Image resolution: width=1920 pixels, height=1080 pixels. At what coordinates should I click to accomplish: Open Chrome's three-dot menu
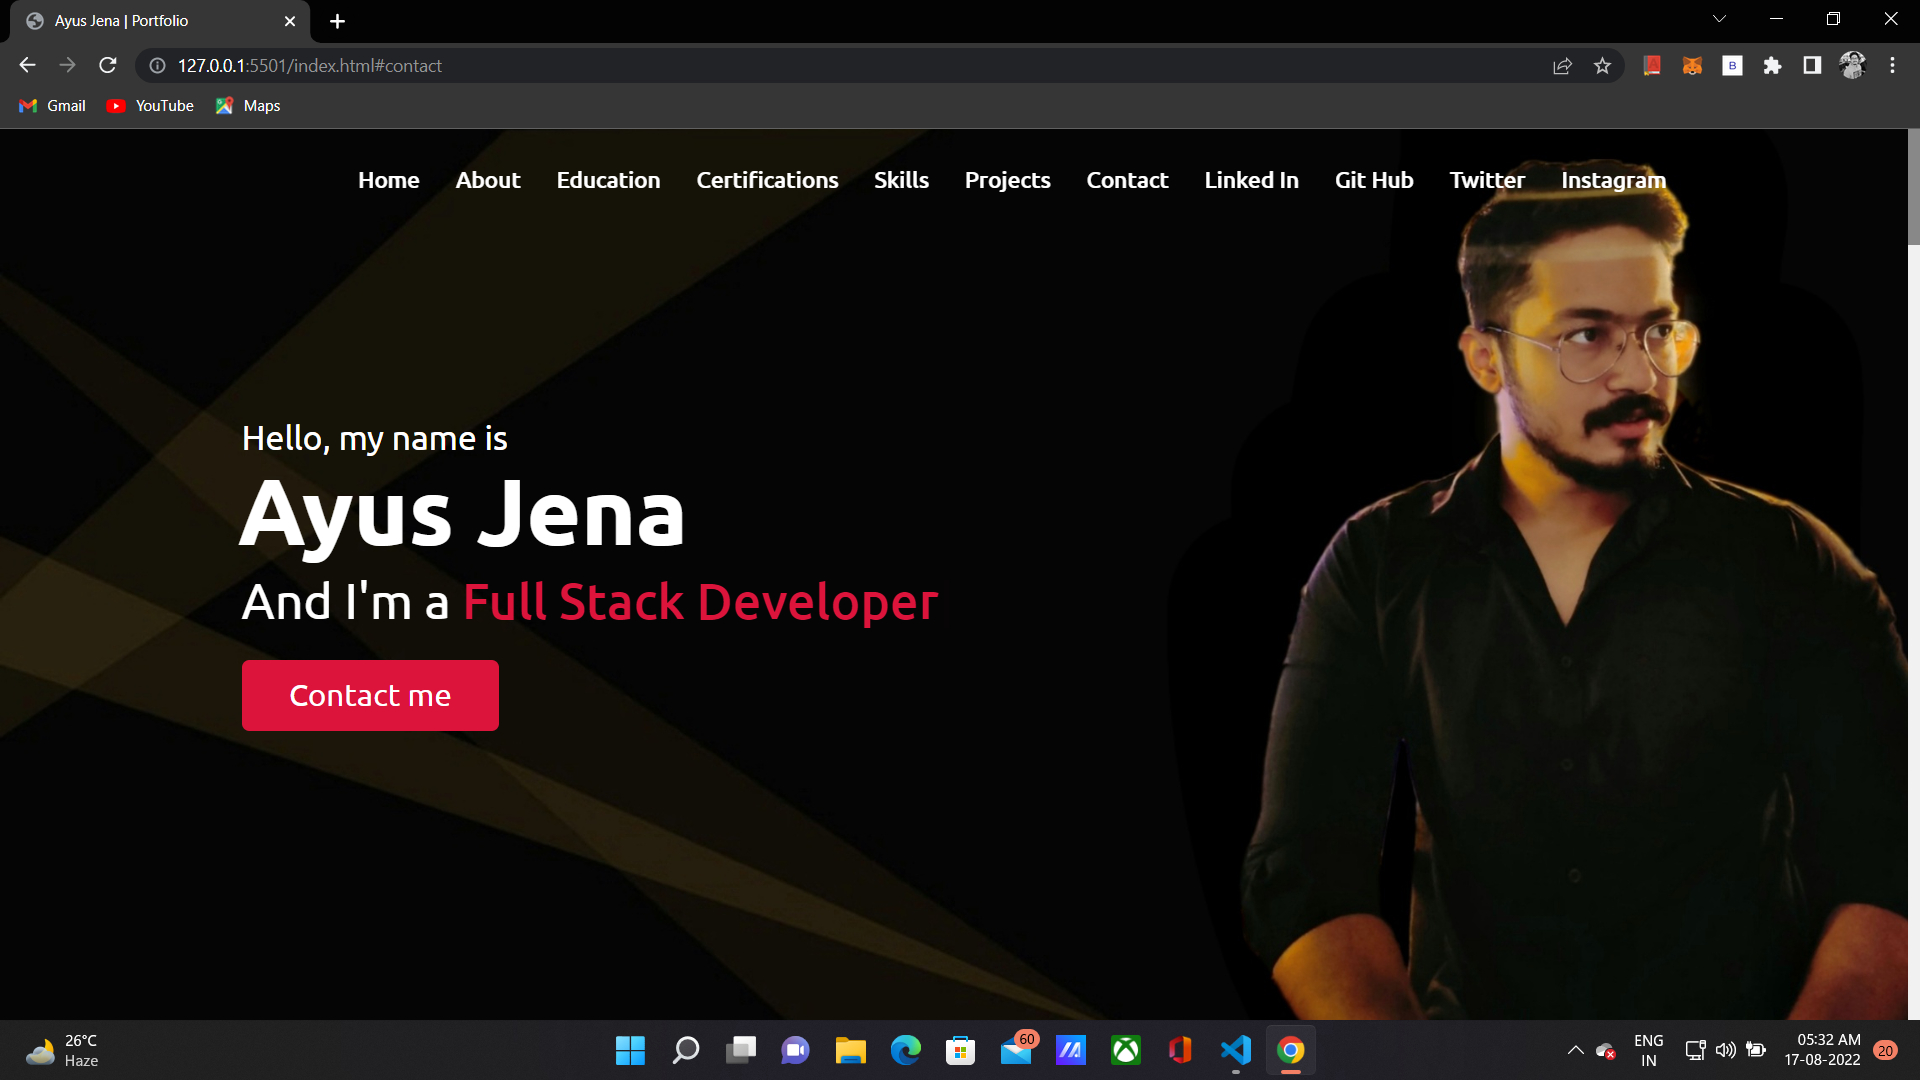click(1892, 65)
